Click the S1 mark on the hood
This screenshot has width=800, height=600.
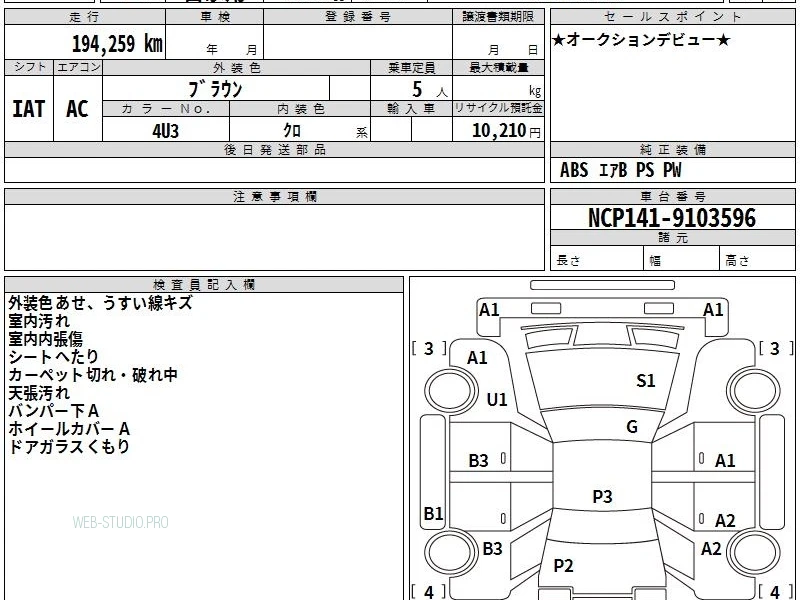point(645,381)
